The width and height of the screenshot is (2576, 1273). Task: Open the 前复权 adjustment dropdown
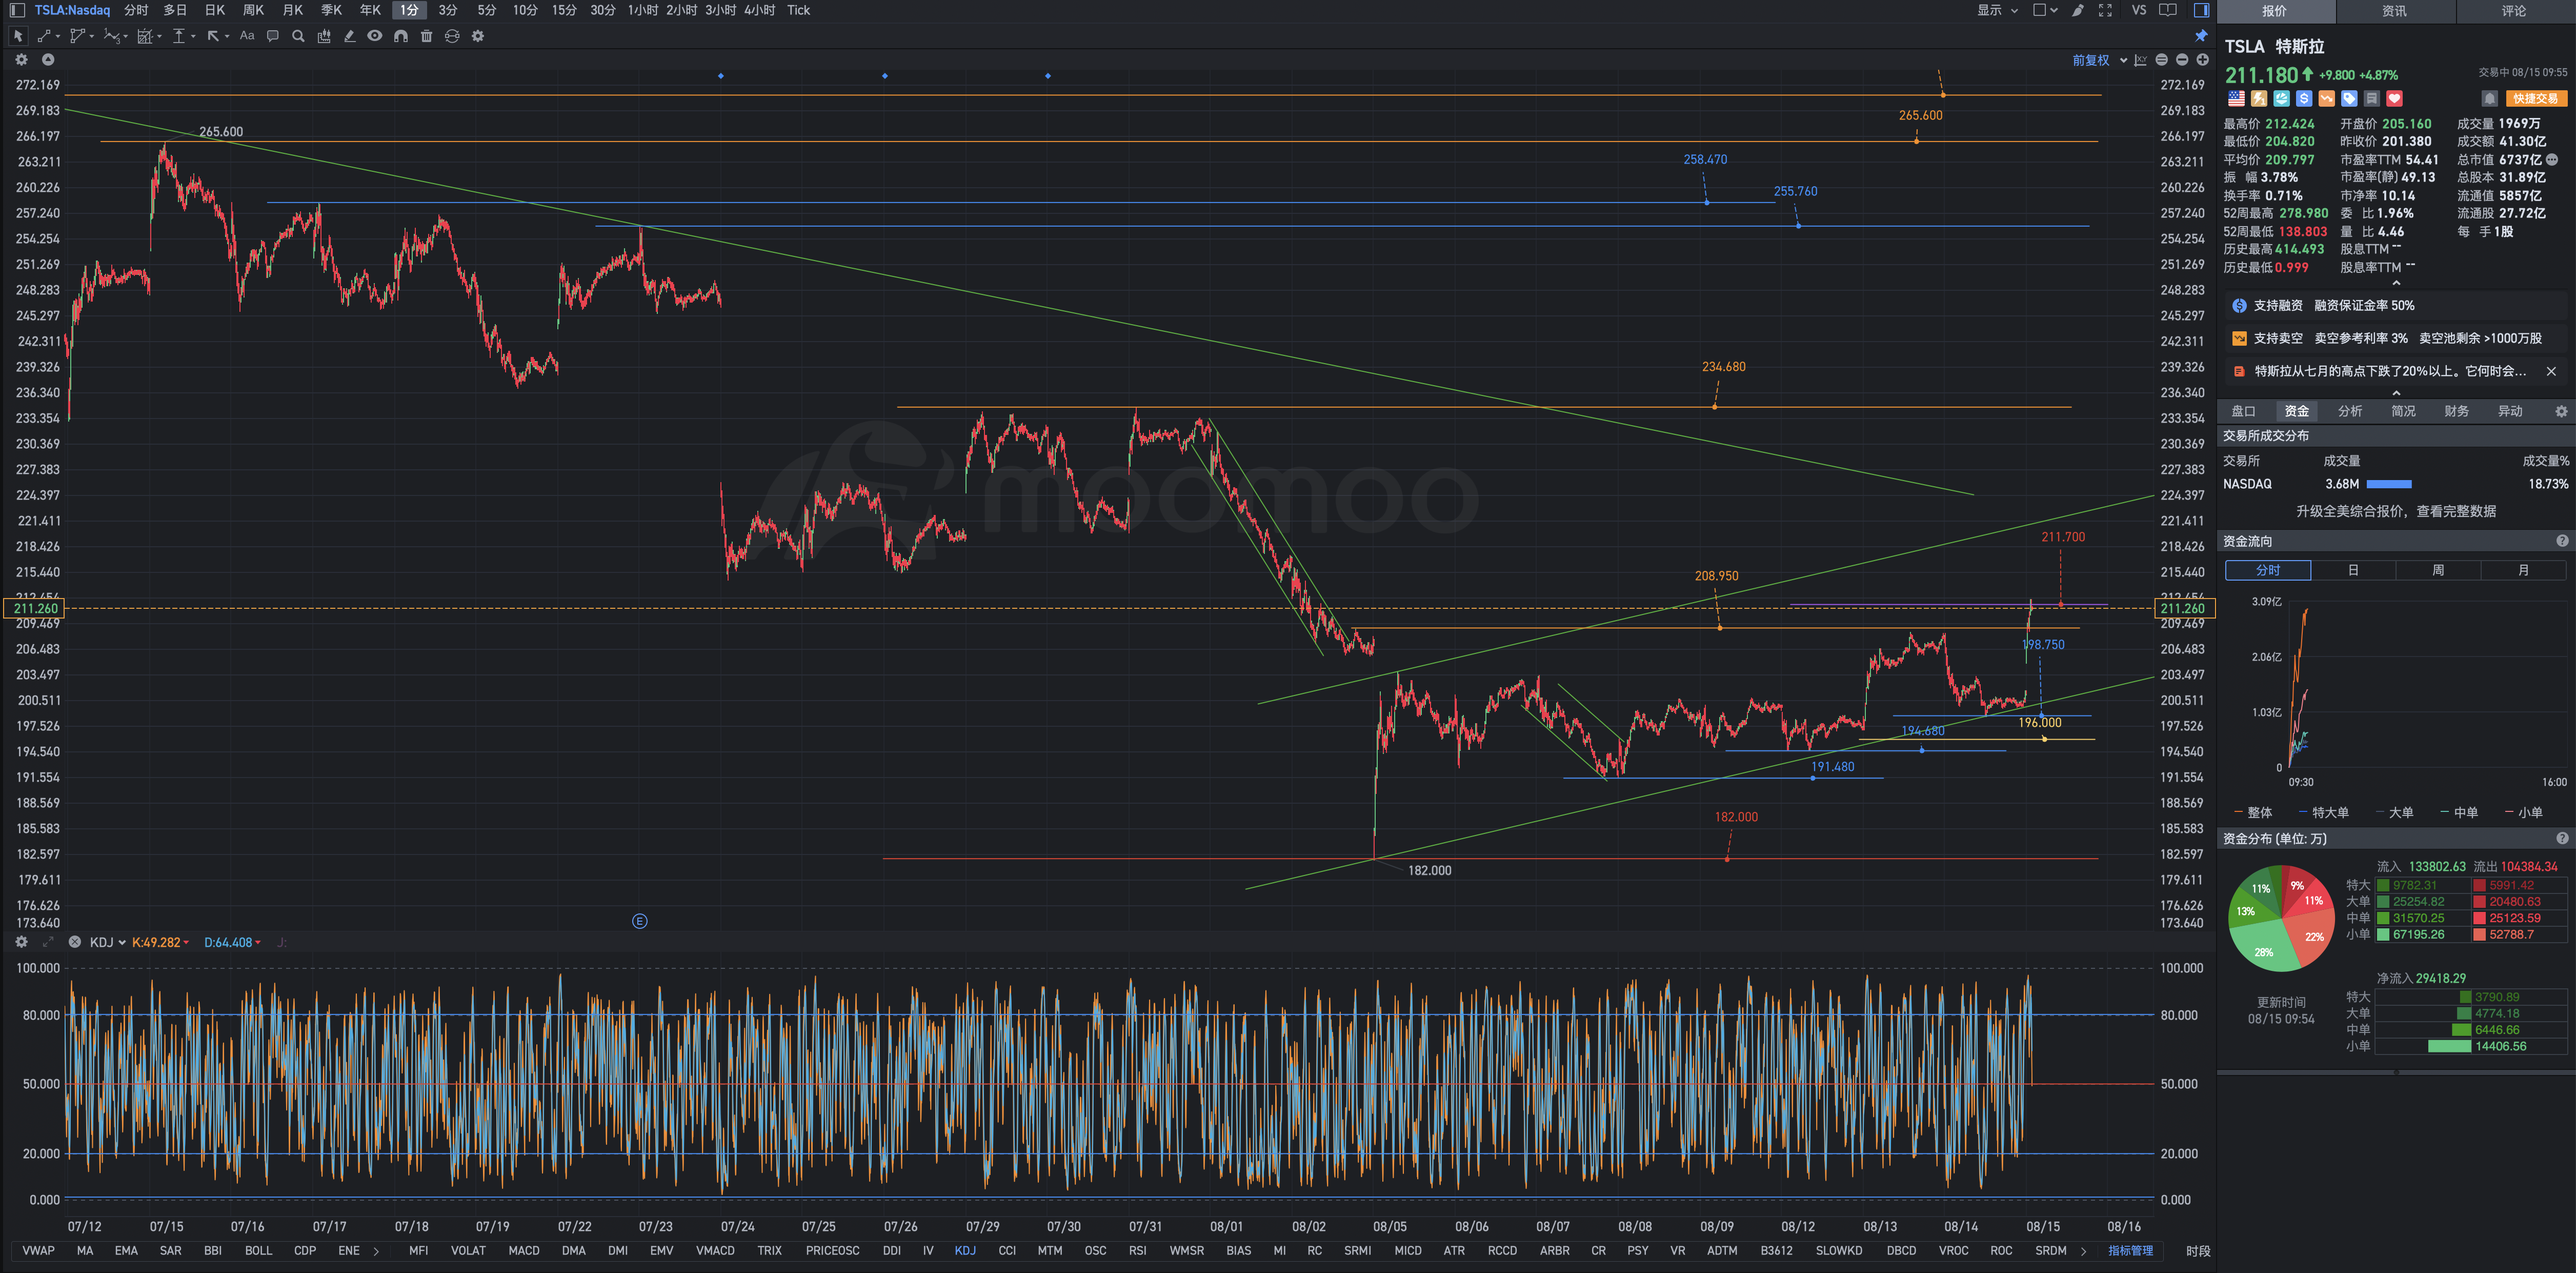tap(2099, 60)
